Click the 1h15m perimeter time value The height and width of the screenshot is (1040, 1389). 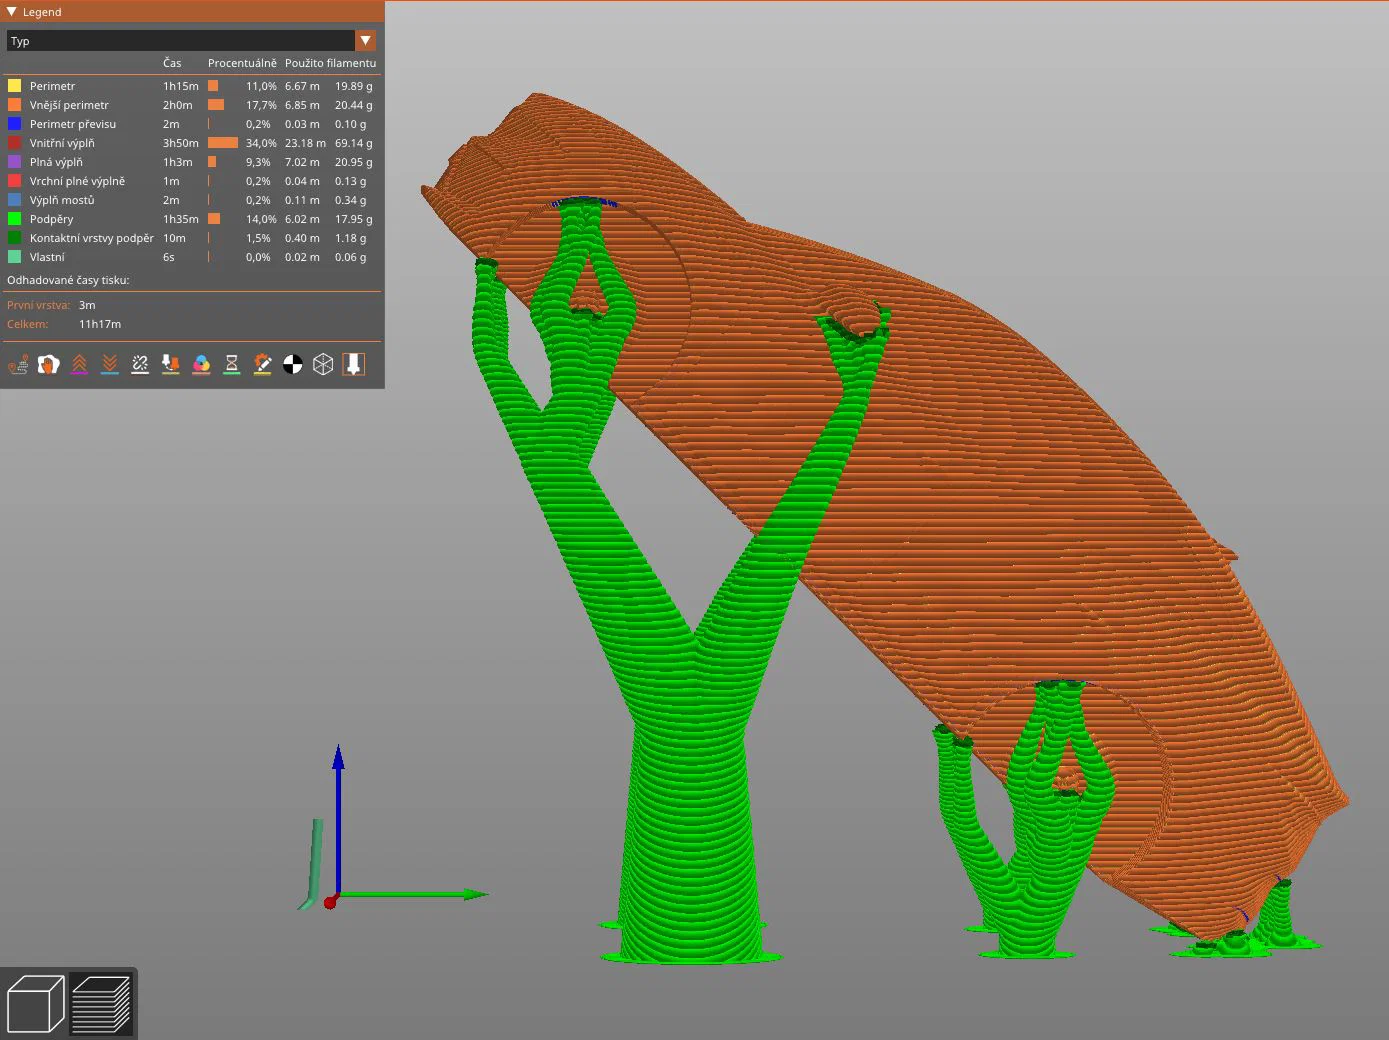181,86
